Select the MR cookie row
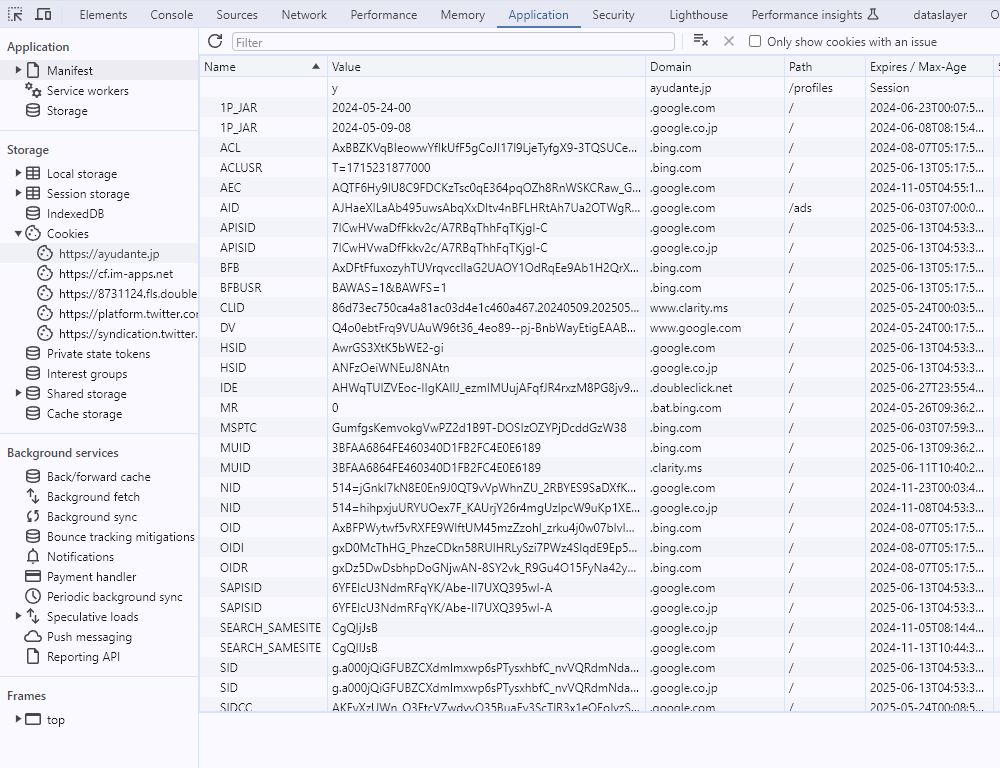 pos(597,408)
